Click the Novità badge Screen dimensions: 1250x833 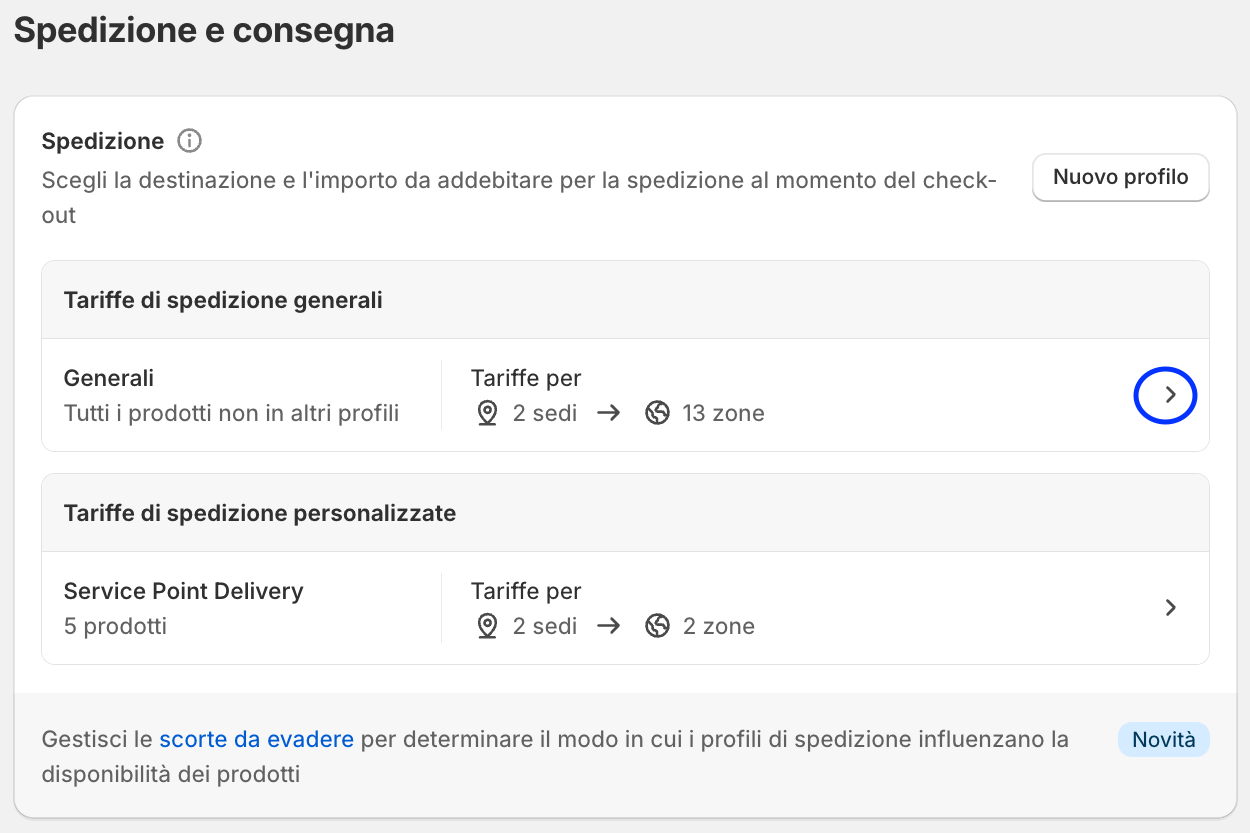pos(1163,740)
